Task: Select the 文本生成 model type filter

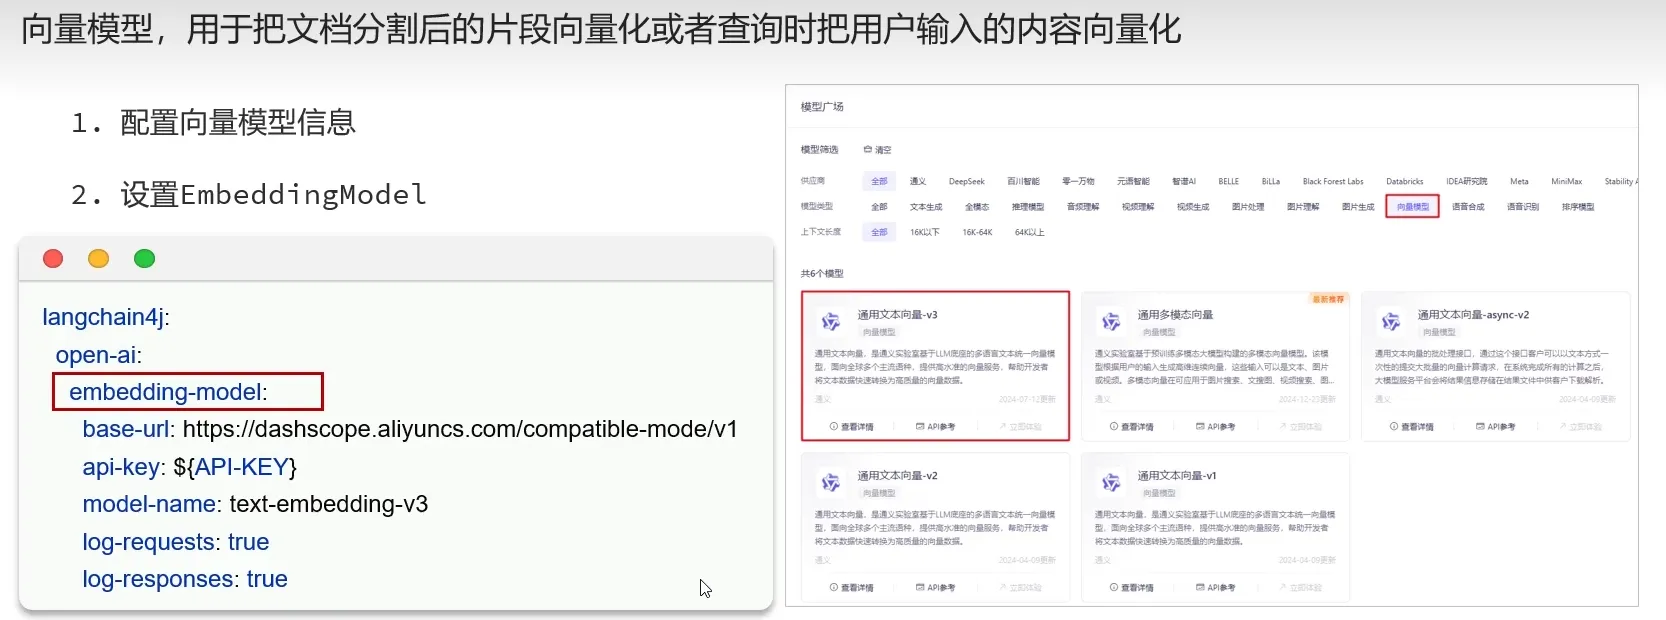Action: 926,207
